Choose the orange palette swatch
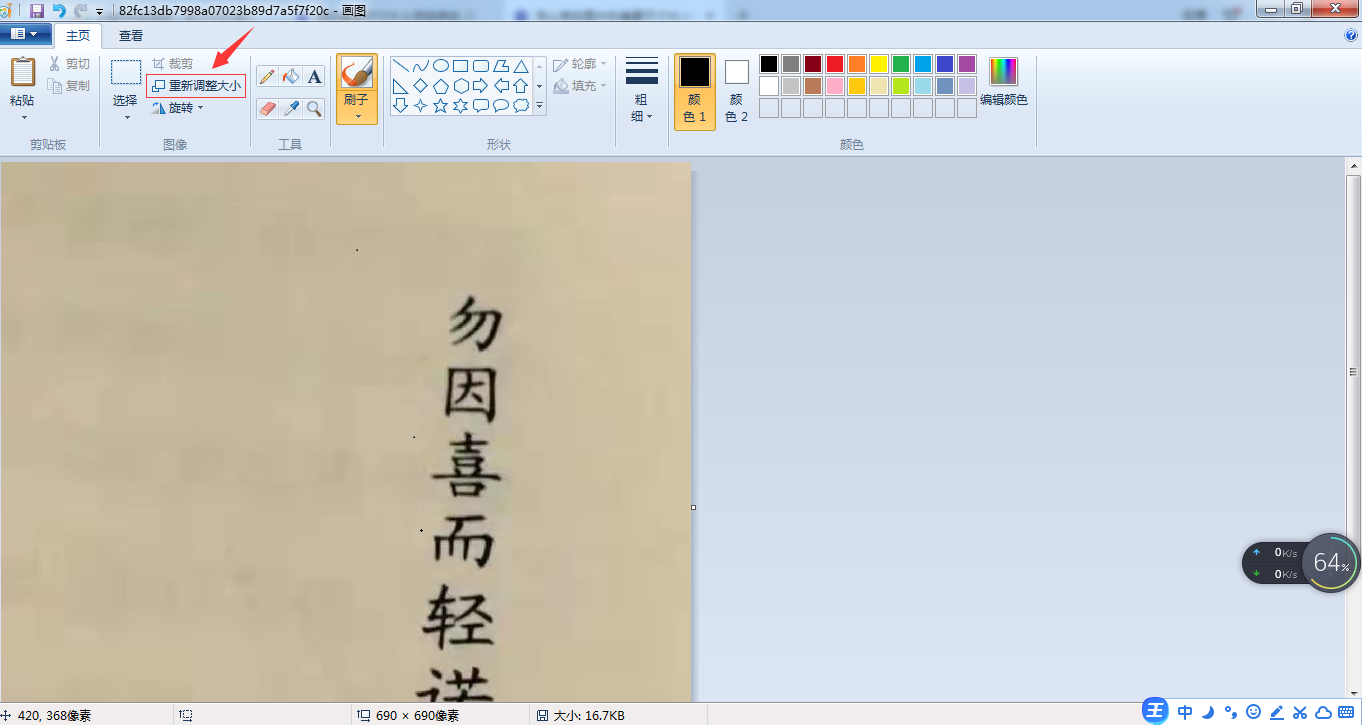 pos(857,64)
